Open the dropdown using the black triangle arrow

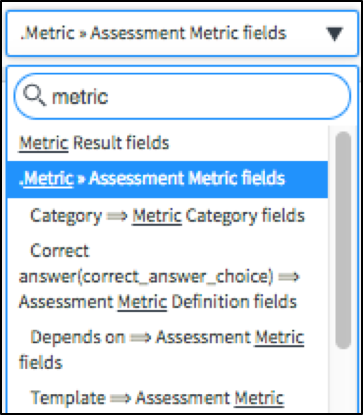335,34
